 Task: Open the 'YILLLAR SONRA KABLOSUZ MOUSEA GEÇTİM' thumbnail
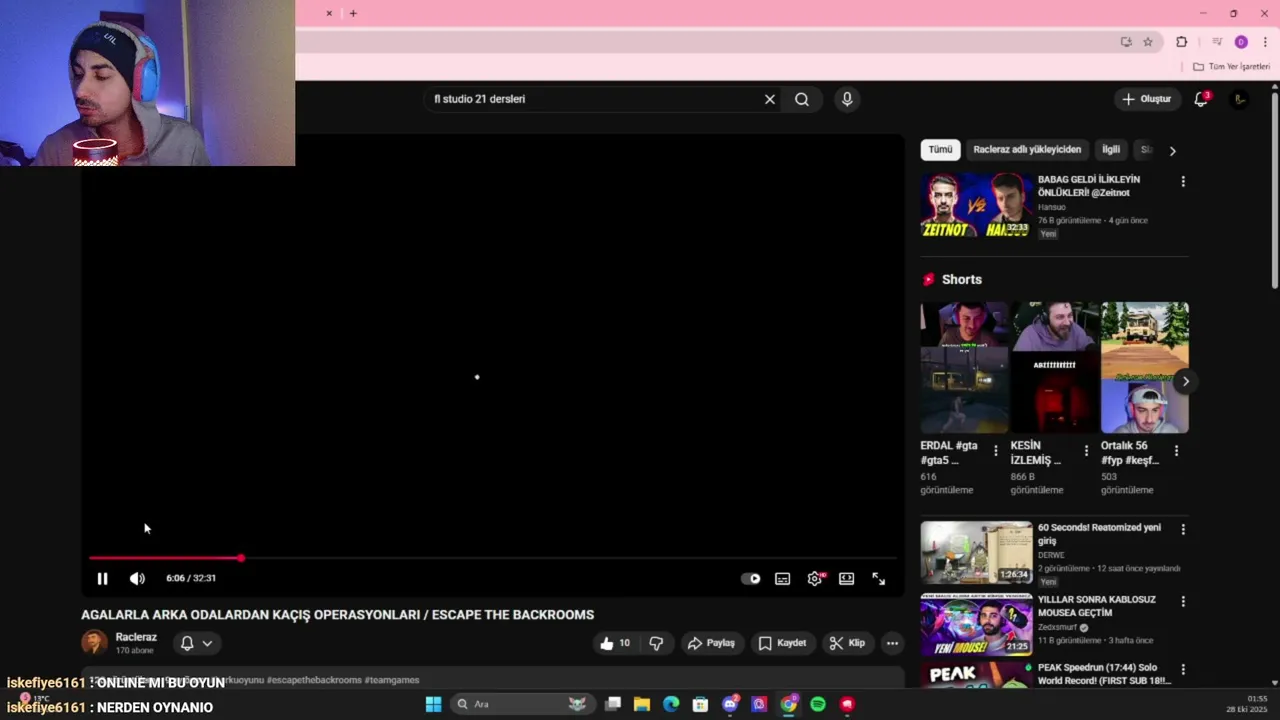click(x=976, y=624)
